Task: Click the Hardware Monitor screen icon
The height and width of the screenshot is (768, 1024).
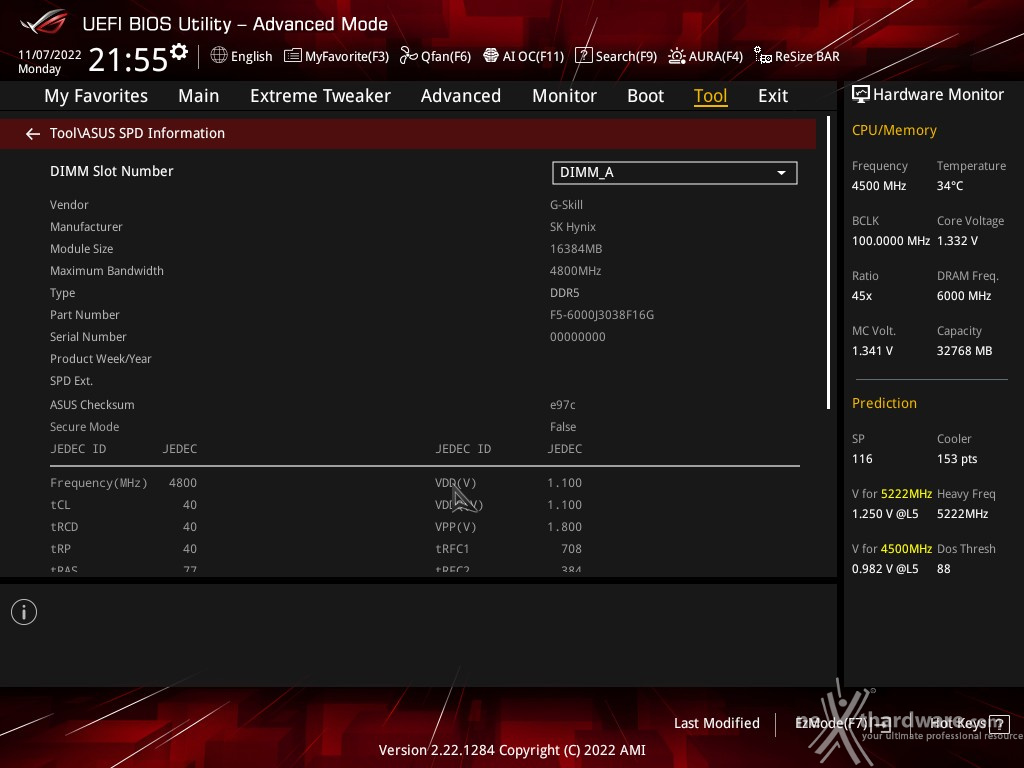Action: pos(861,95)
